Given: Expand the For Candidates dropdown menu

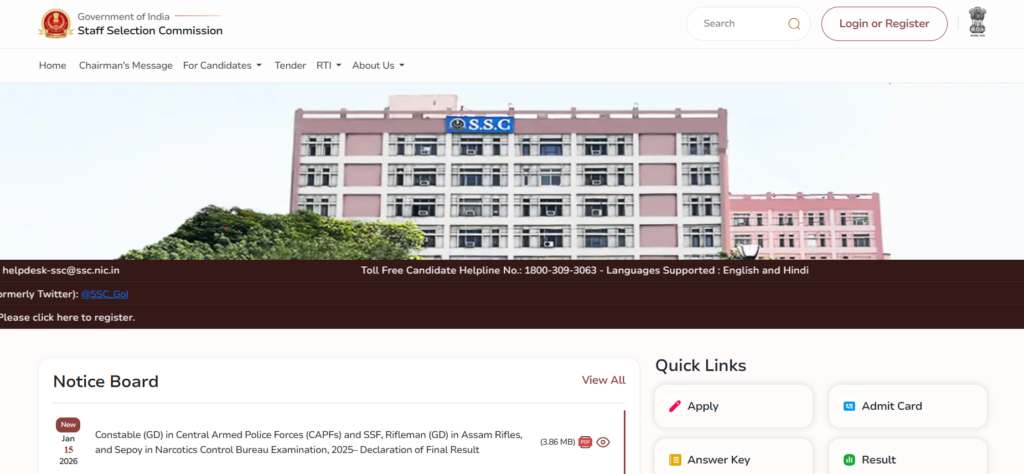Looking at the screenshot, I should pos(222,66).
